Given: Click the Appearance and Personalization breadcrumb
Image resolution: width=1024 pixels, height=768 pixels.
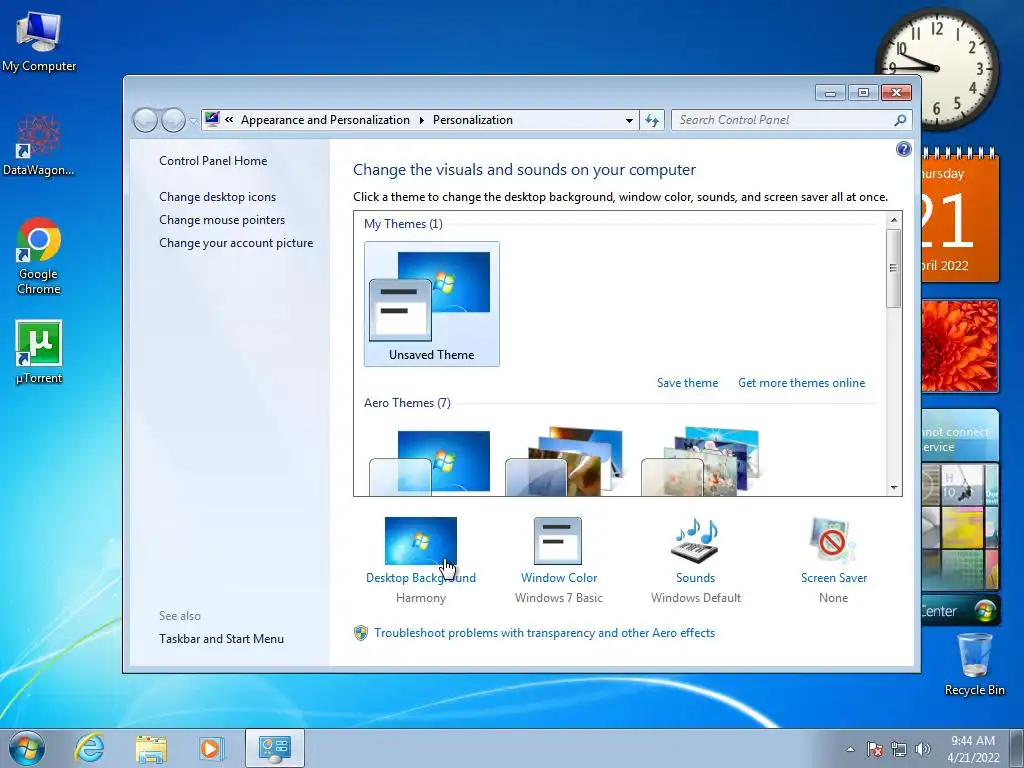Looking at the screenshot, I should [325, 120].
